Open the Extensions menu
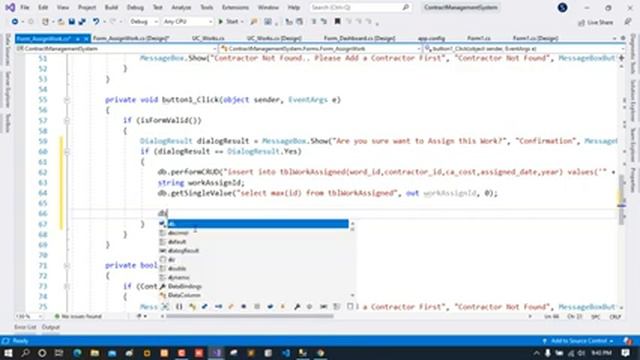640x360 pixels. coord(236,7)
